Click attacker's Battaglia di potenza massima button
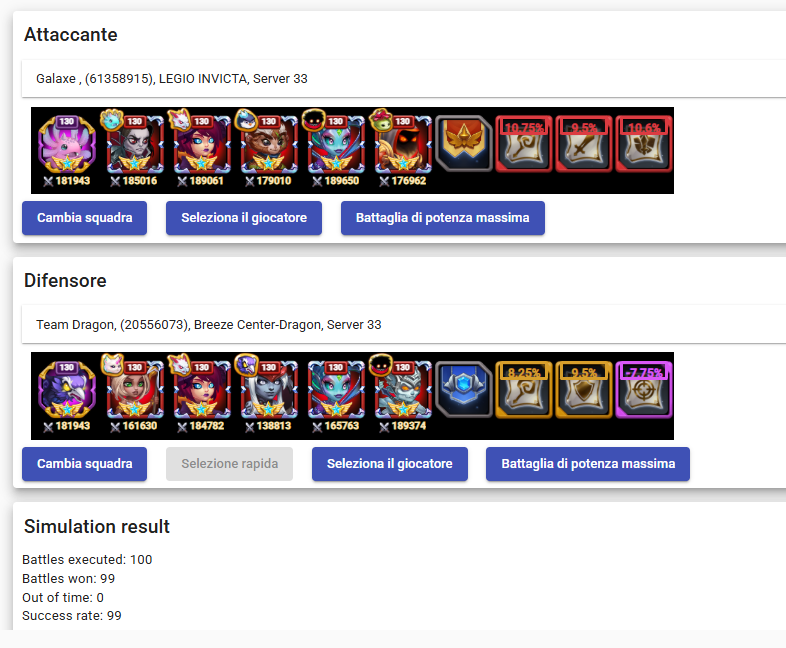This screenshot has width=786, height=648. point(443,218)
